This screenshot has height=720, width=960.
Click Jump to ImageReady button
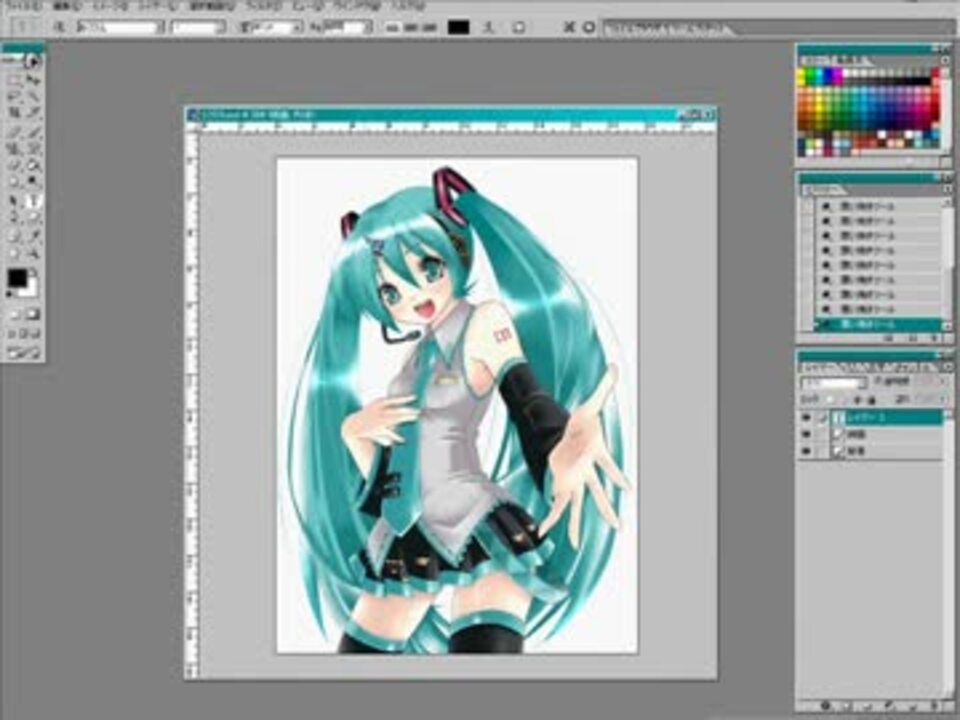(23, 353)
